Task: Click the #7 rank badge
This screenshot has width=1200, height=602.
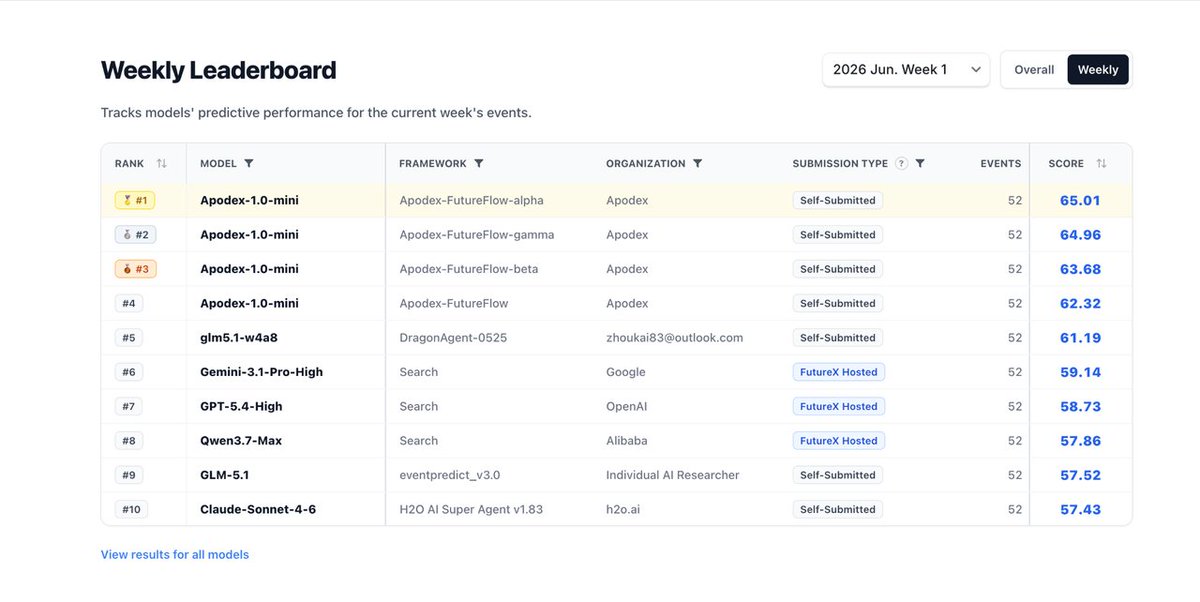Action: (x=129, y=406)
